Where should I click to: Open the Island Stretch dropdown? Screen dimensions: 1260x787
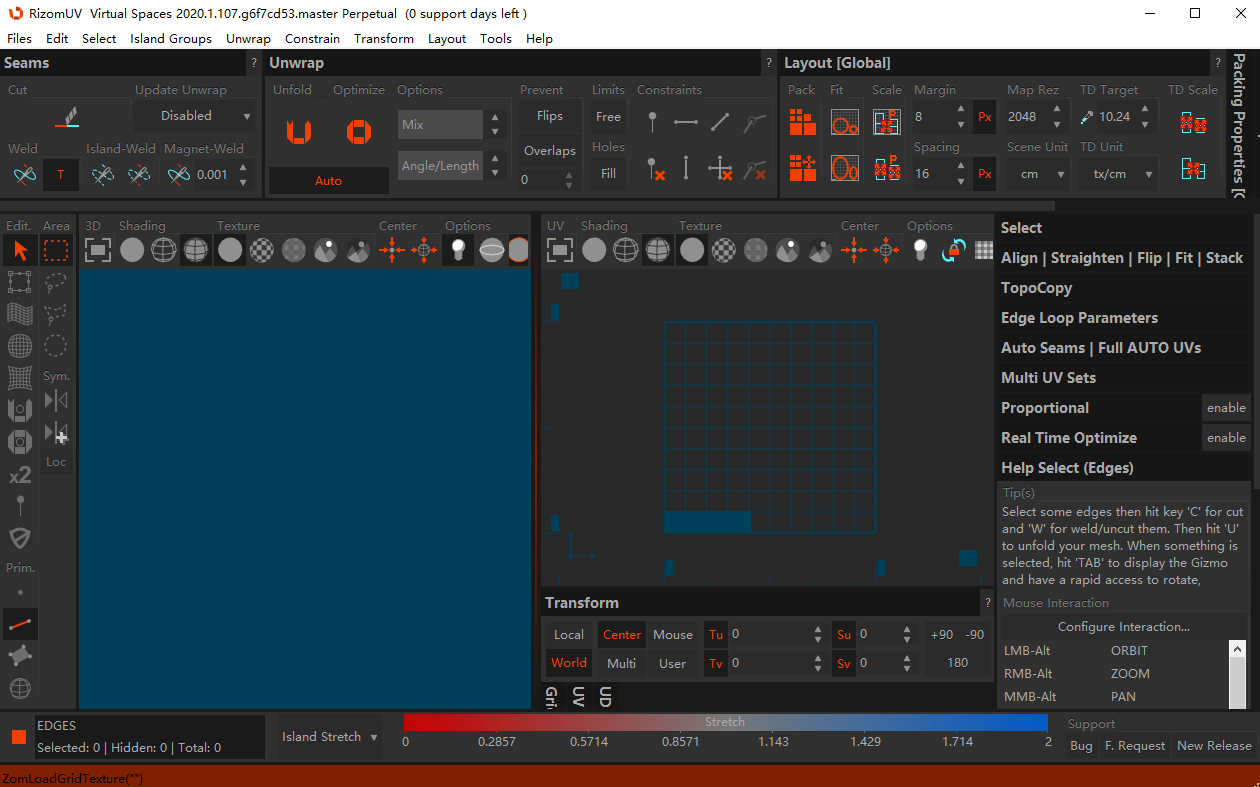[329, 737]
